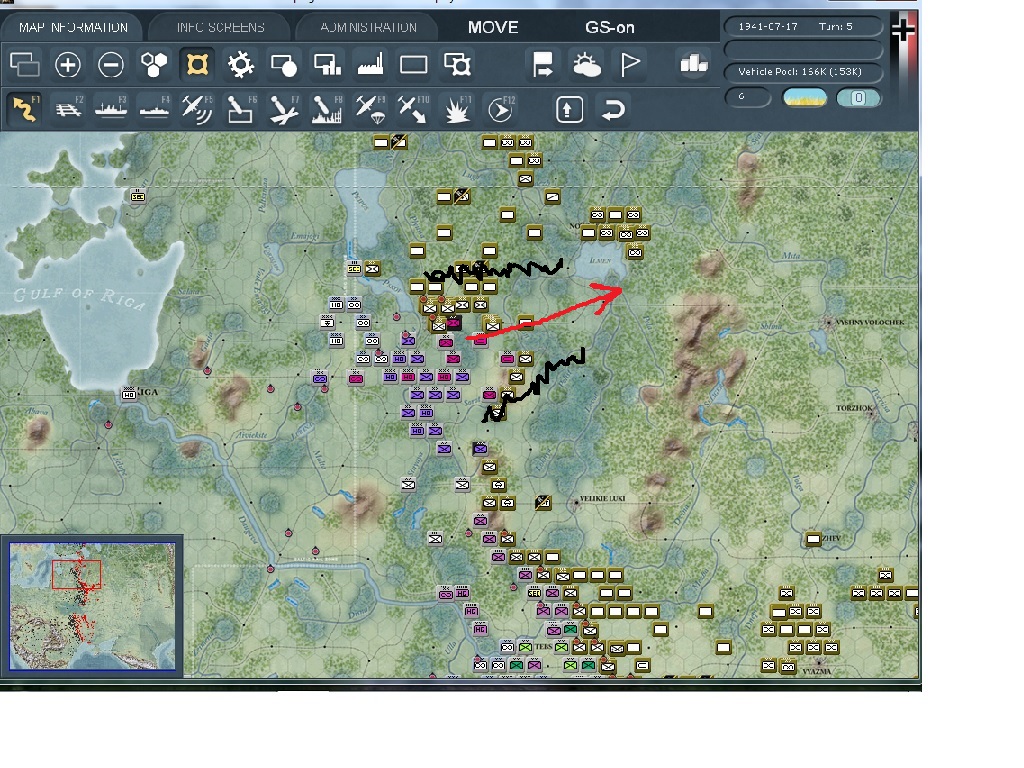Click the MOVE mode label
Screen dimensions: 1024x768
(493, 27)
